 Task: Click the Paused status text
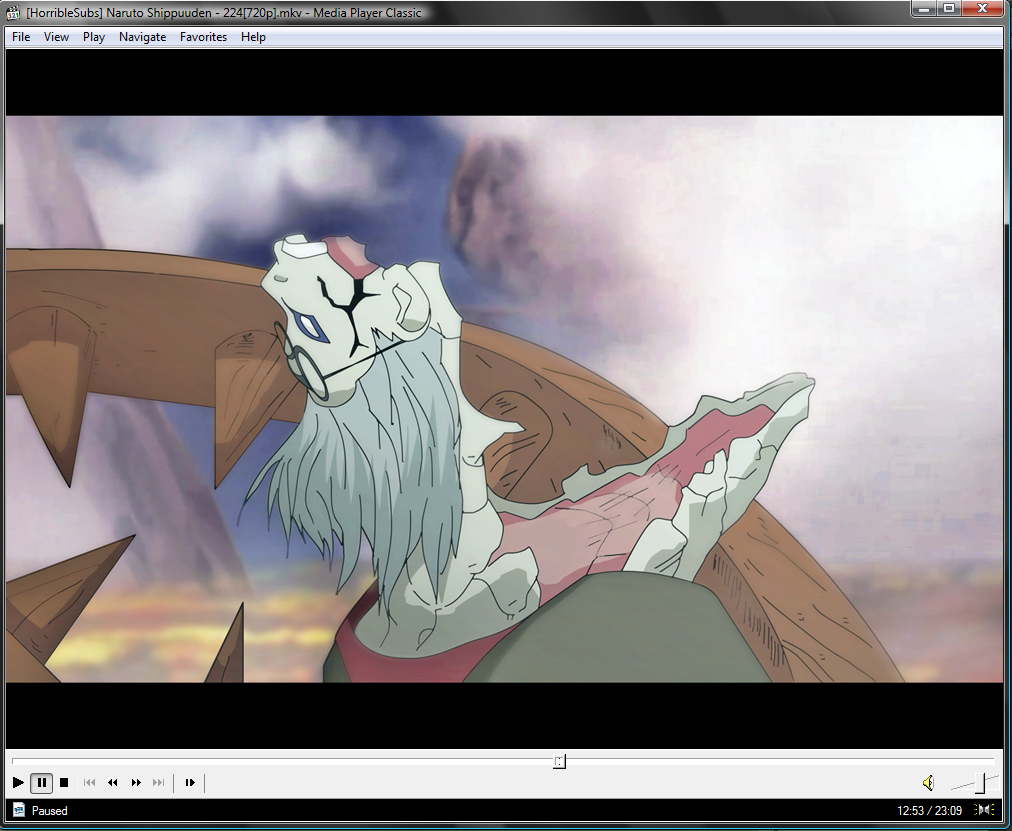50,810
